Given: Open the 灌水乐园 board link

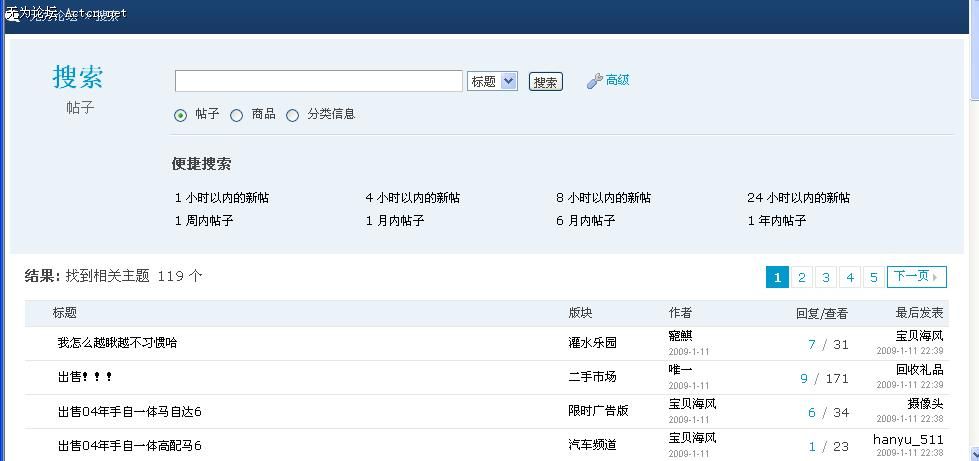Looking at the screenshot, I should 593,343.
